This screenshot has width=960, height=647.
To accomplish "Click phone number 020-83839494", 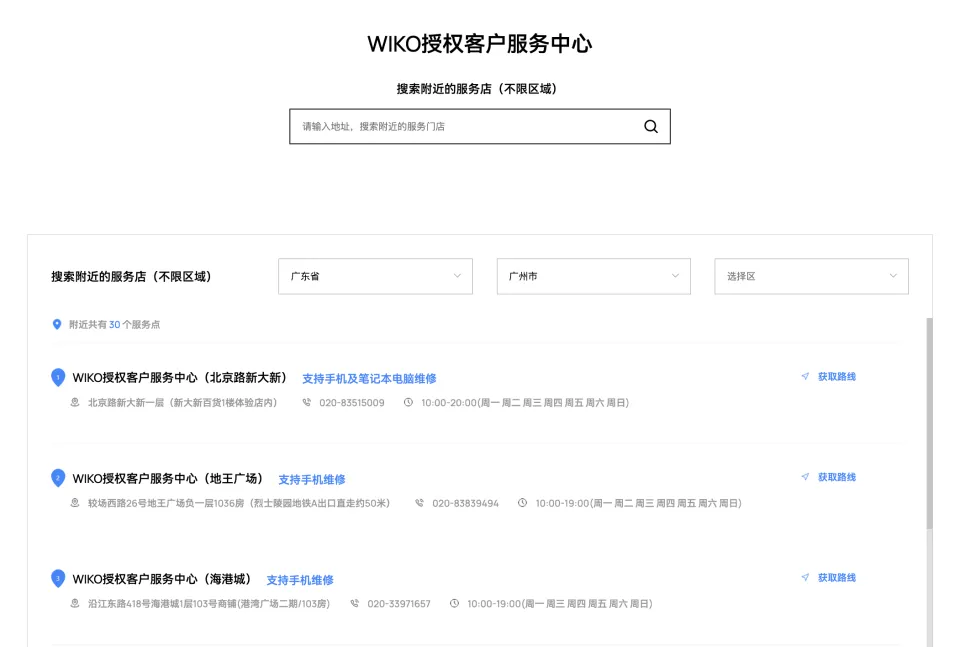I will tap(465, 503).
